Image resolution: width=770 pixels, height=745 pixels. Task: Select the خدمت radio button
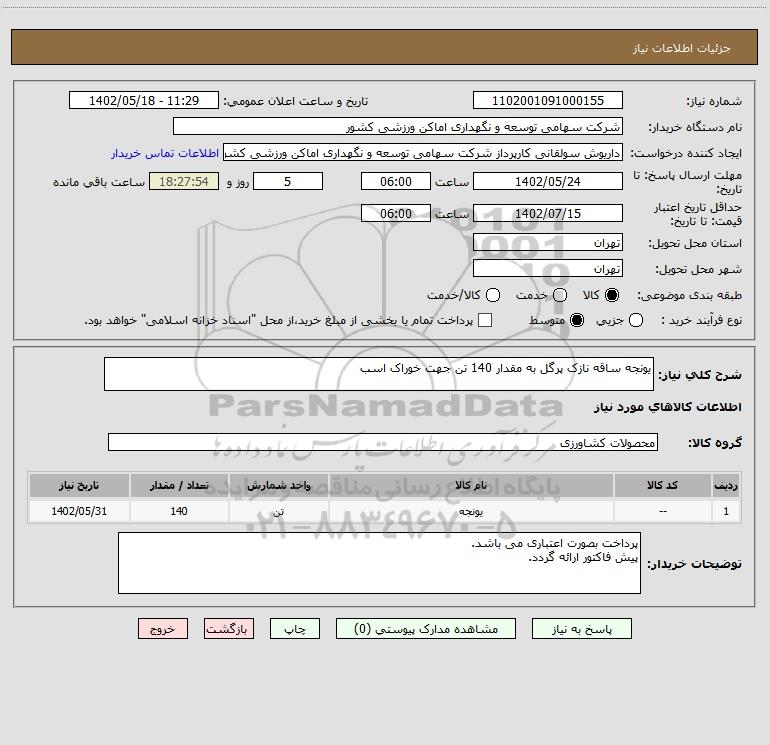click(560, 295)
